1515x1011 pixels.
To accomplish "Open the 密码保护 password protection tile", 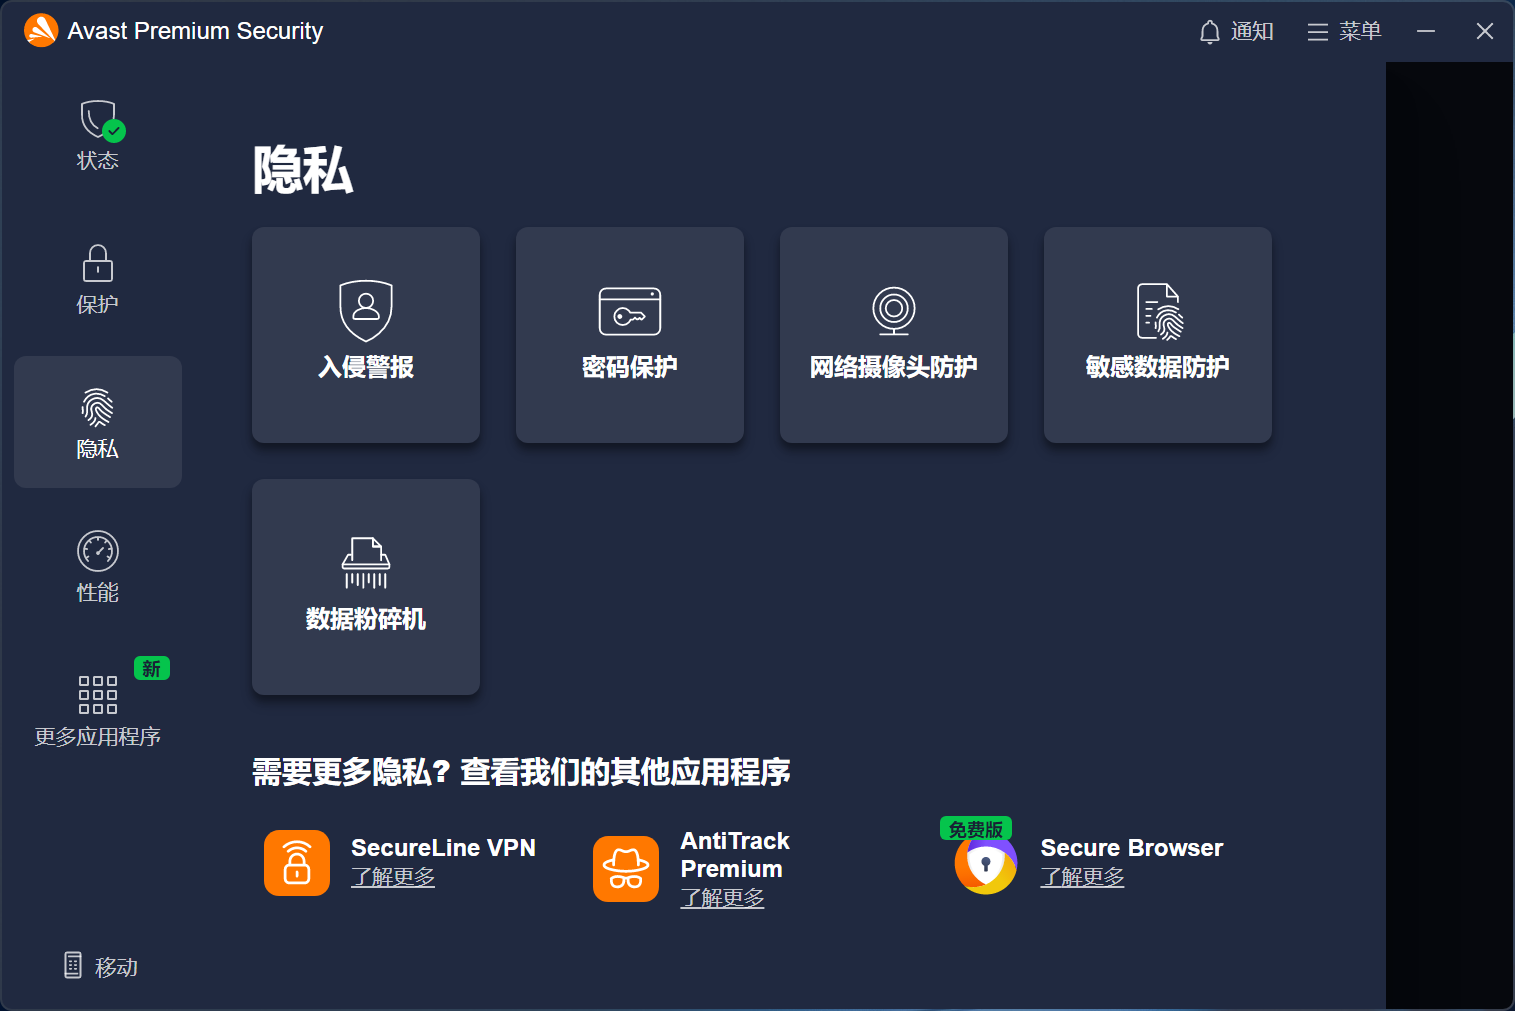I will tap(630, 335).
